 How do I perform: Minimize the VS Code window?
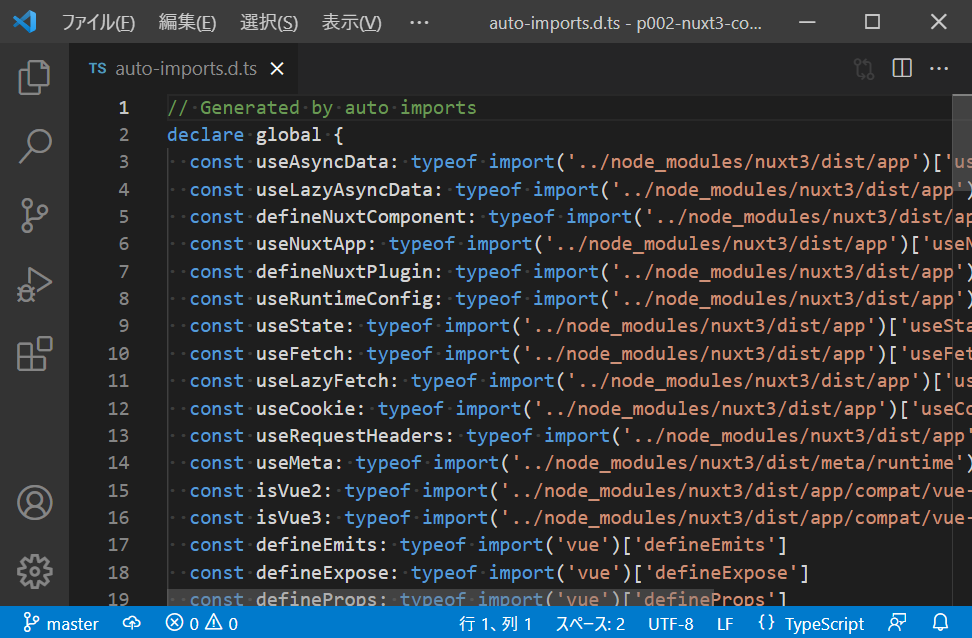(x=807, y=22)
